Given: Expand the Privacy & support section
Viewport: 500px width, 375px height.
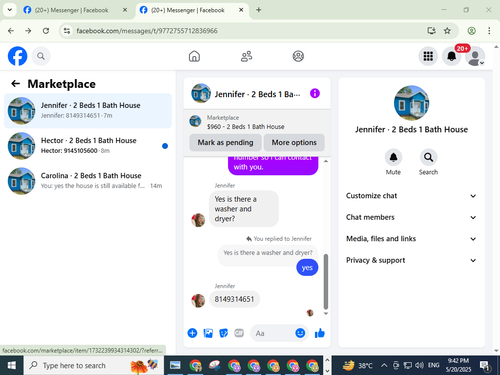Looking at the screenshot, I should [x=411, y=260].
